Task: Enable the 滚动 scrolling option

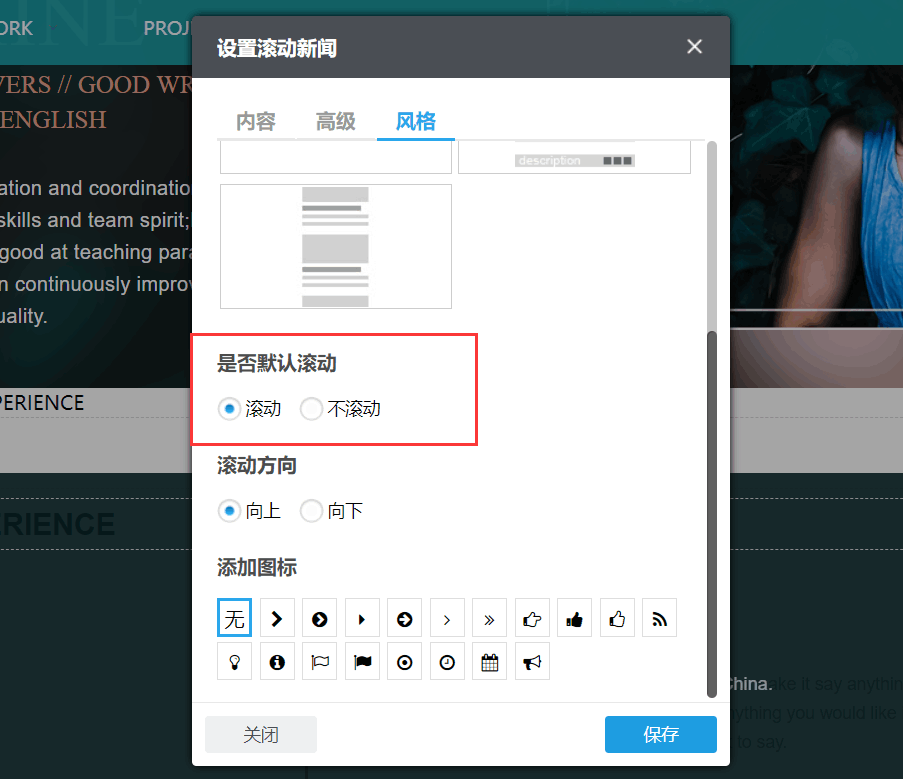Action: pos(229,408)
